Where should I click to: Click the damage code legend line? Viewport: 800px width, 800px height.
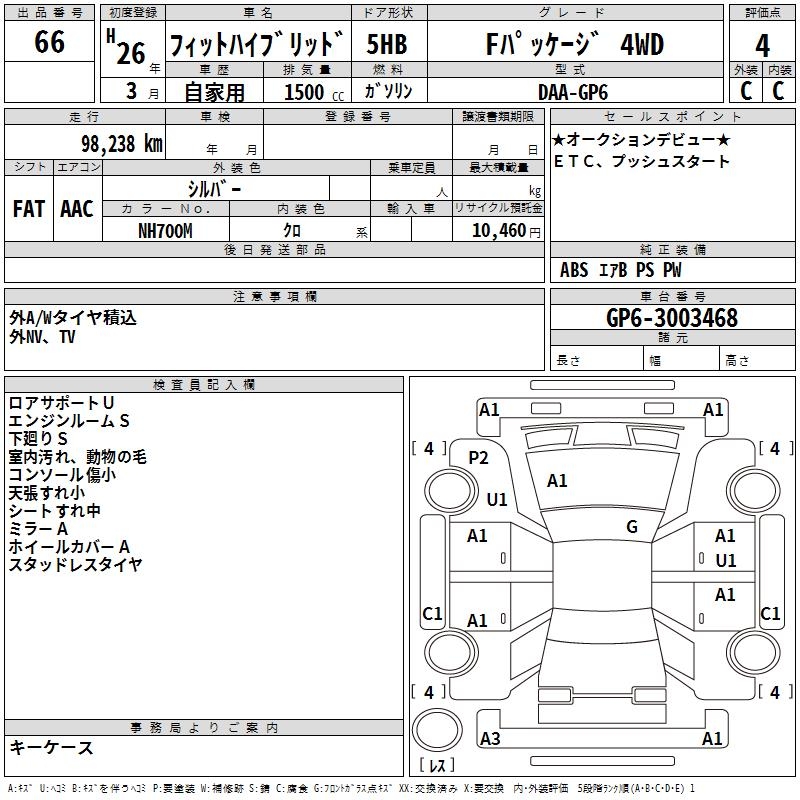coord(352,788)
